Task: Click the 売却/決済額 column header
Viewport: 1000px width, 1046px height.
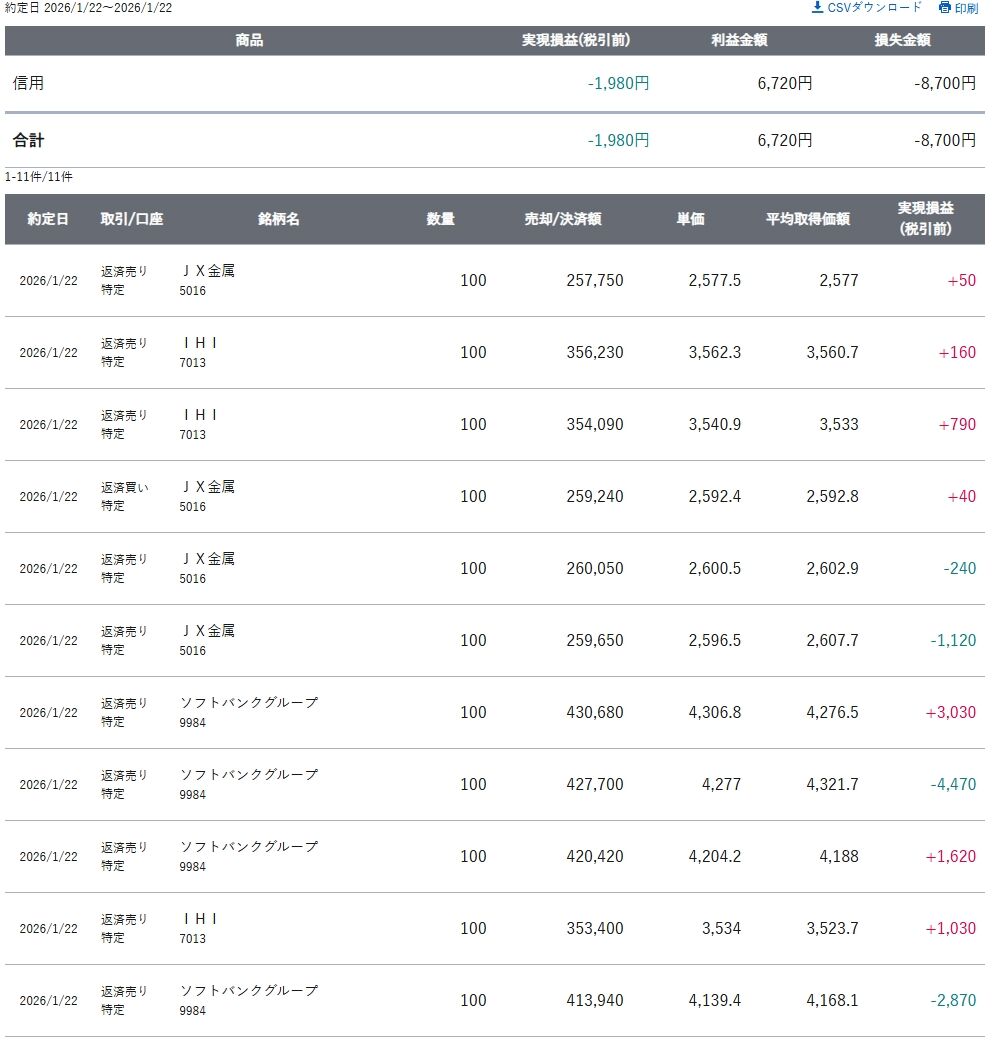Action: tap(563, 219)
